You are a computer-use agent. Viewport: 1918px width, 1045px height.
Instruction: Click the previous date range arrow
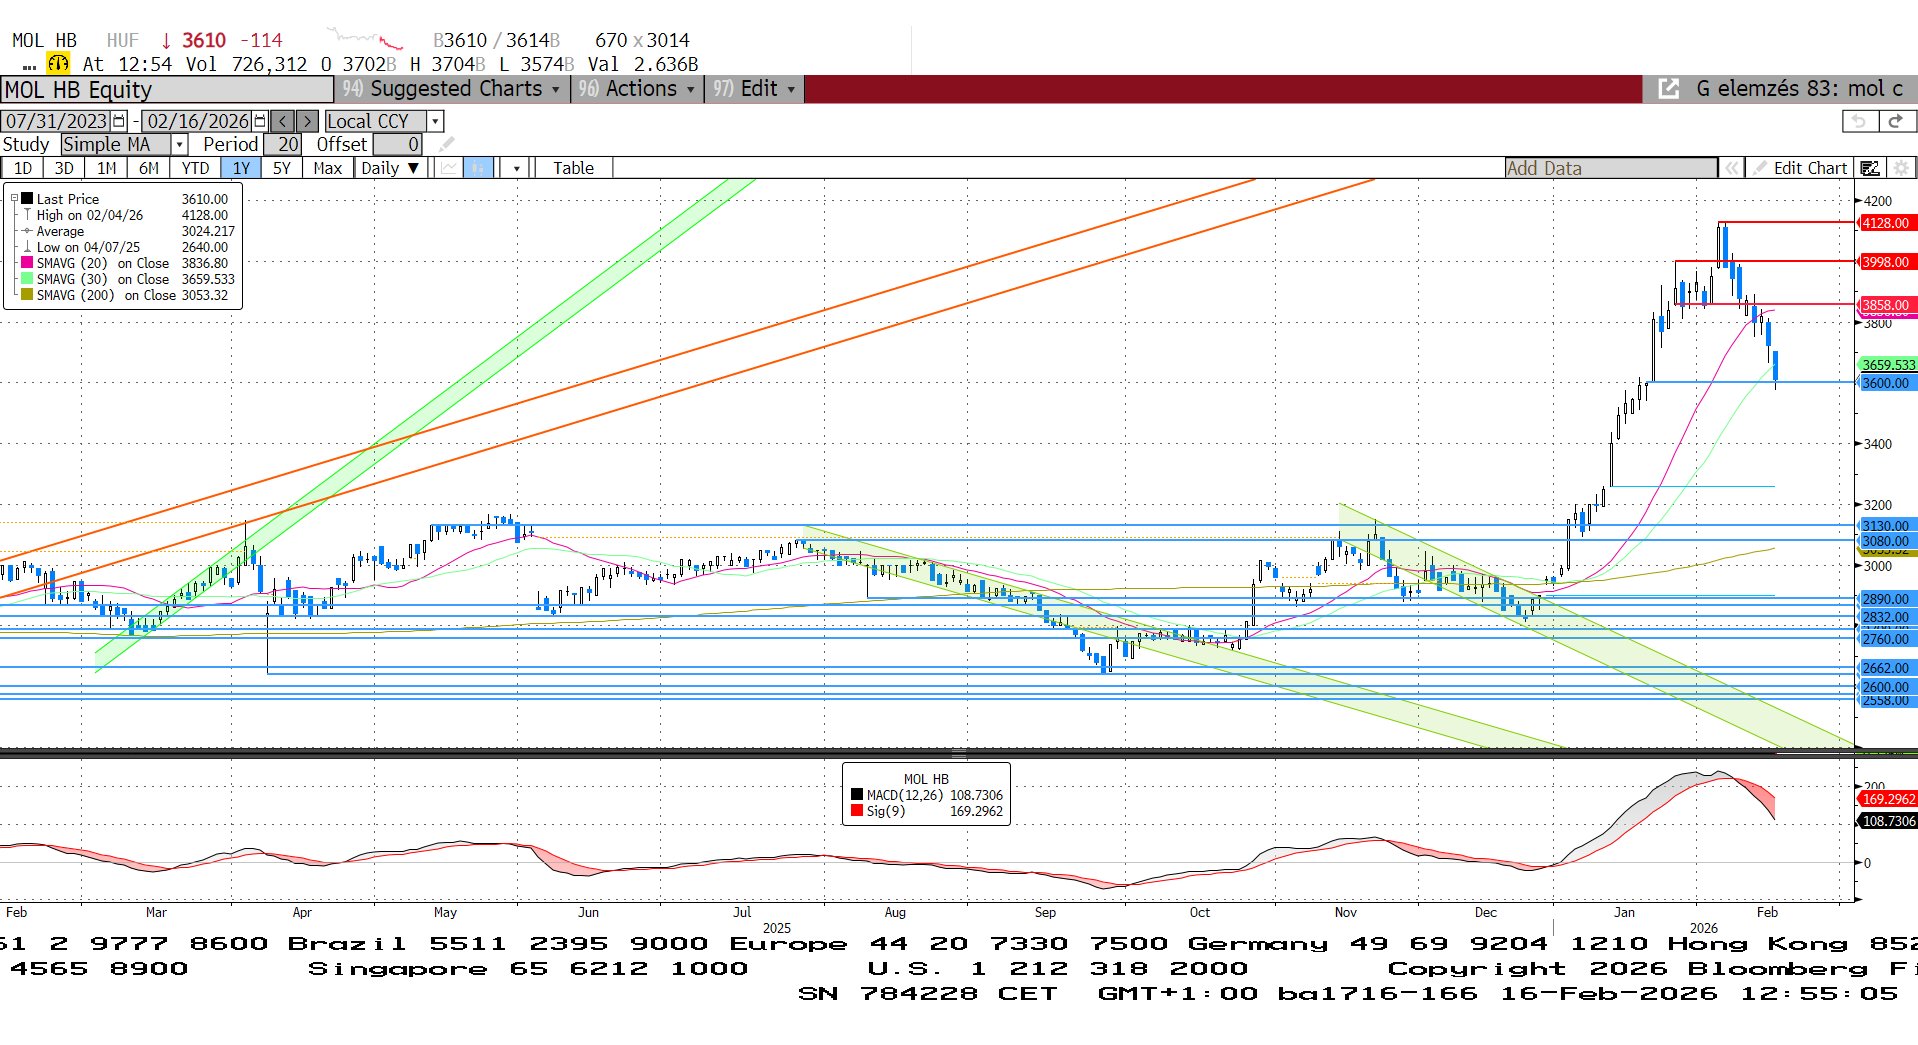[x=283, y=121]
